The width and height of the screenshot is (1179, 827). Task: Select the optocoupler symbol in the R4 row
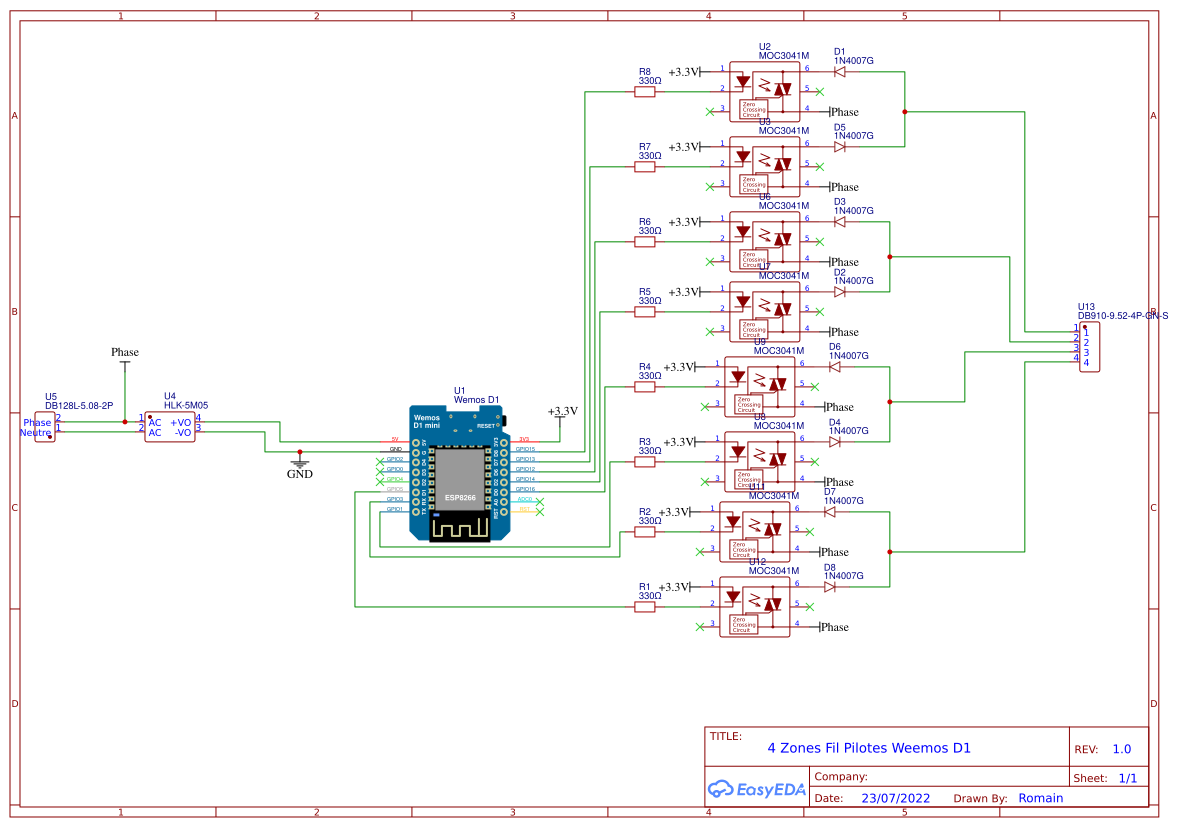[759, 387]
